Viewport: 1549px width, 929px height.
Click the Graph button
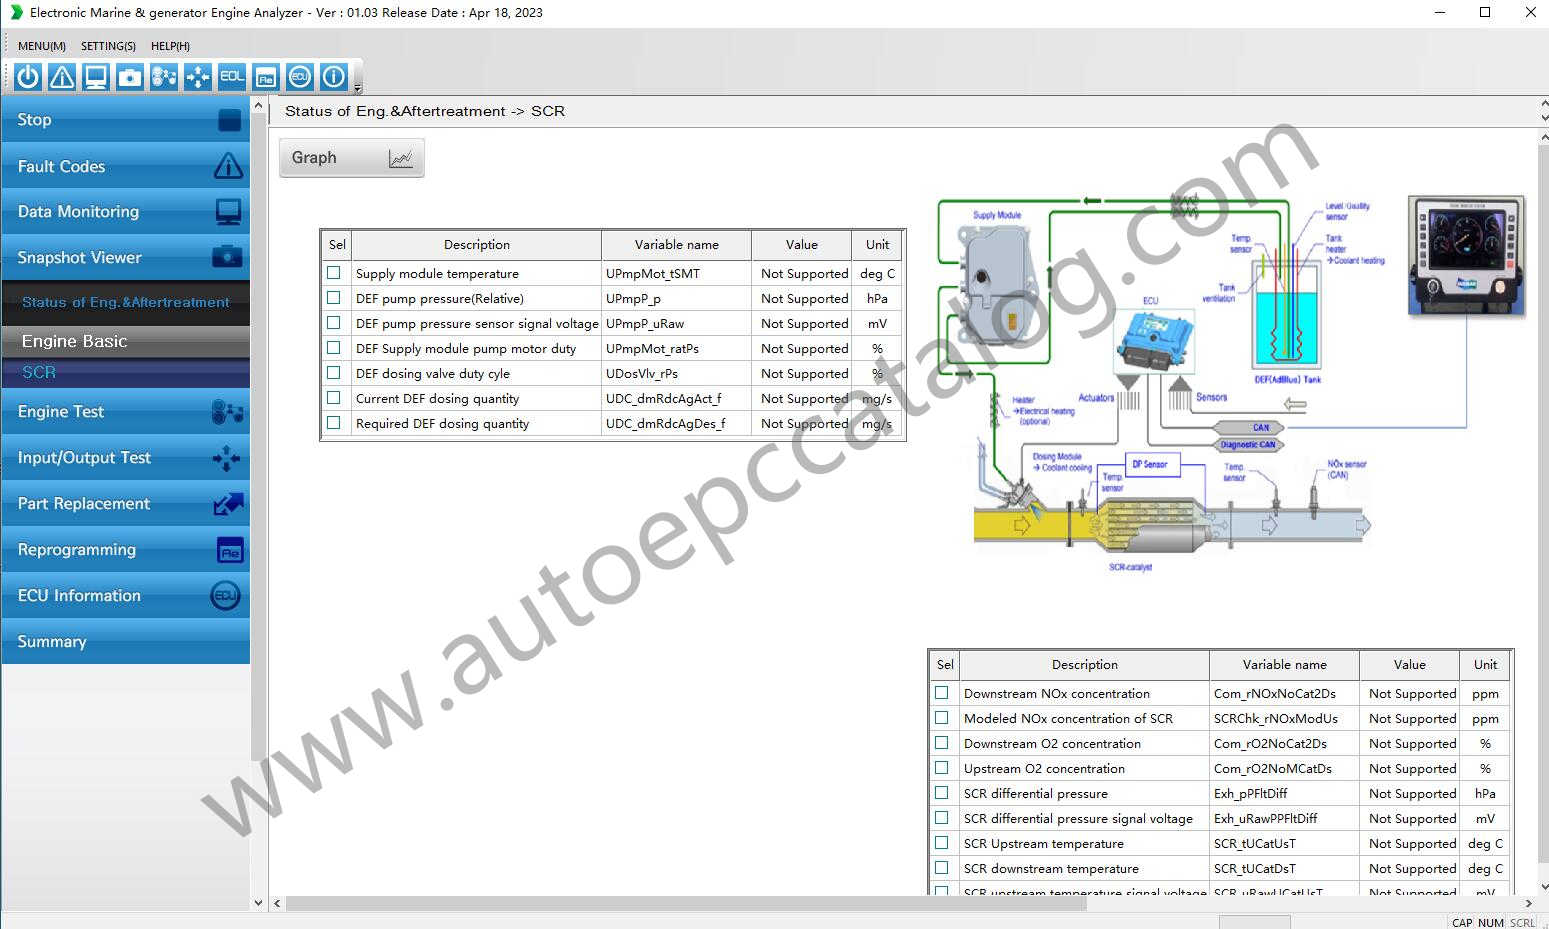point(351,157)
